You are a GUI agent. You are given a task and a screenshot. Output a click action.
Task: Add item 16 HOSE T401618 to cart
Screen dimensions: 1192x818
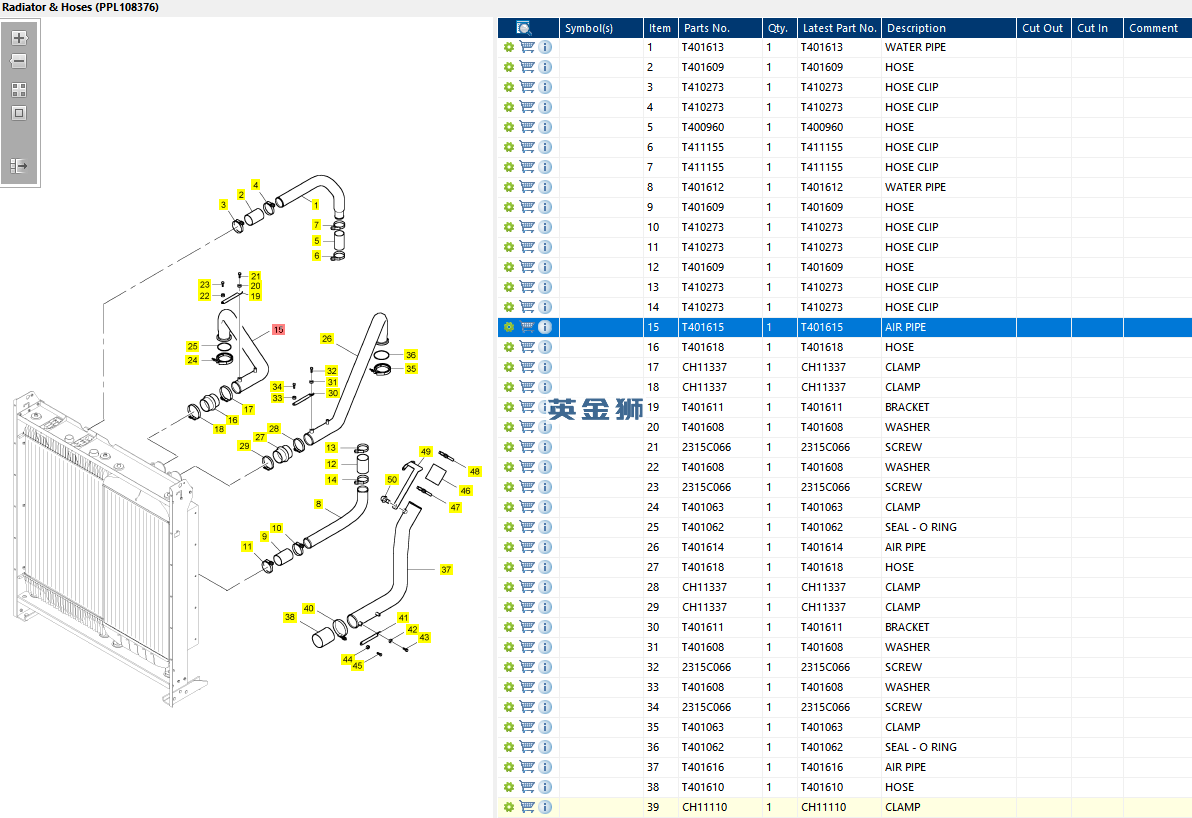click(527, 347)
